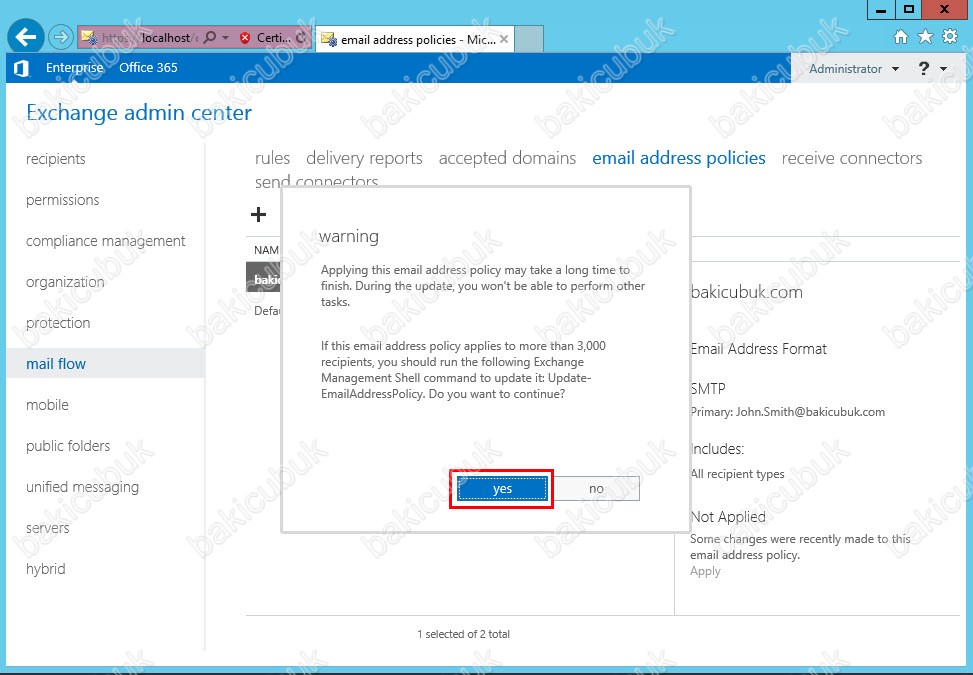Click Primary: John.Smith@bakicubuk.com text
Viewport: 973px width, 675px height.
click(787, 412)
